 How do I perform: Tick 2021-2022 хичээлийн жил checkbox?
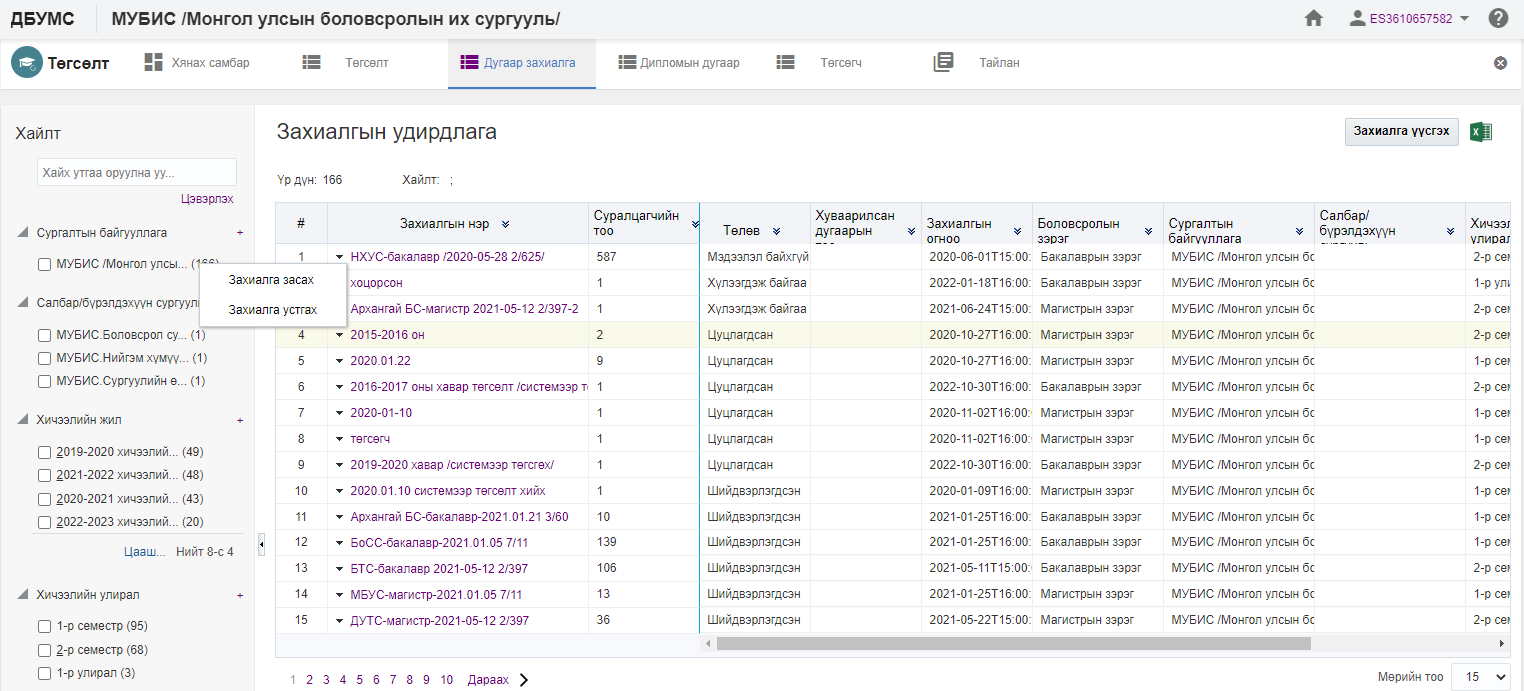tap(44, 475)
